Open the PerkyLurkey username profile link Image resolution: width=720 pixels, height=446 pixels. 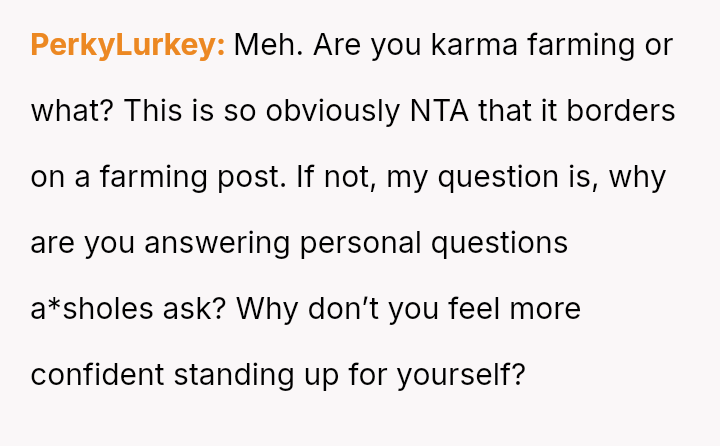(128, 45)
